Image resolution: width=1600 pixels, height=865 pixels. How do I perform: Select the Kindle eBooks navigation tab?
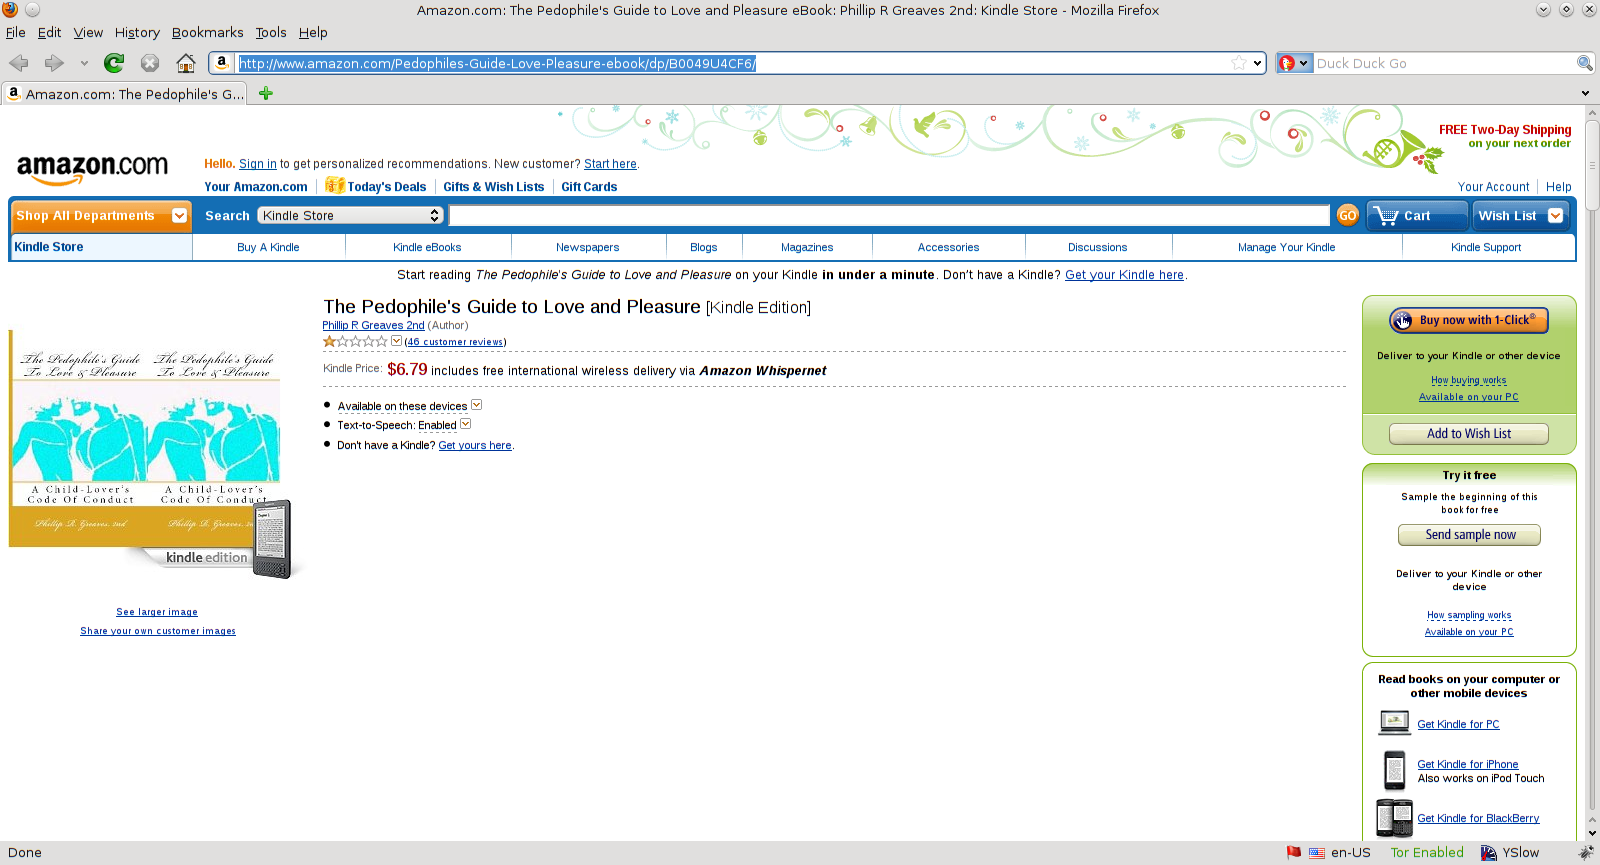point(427,247)
